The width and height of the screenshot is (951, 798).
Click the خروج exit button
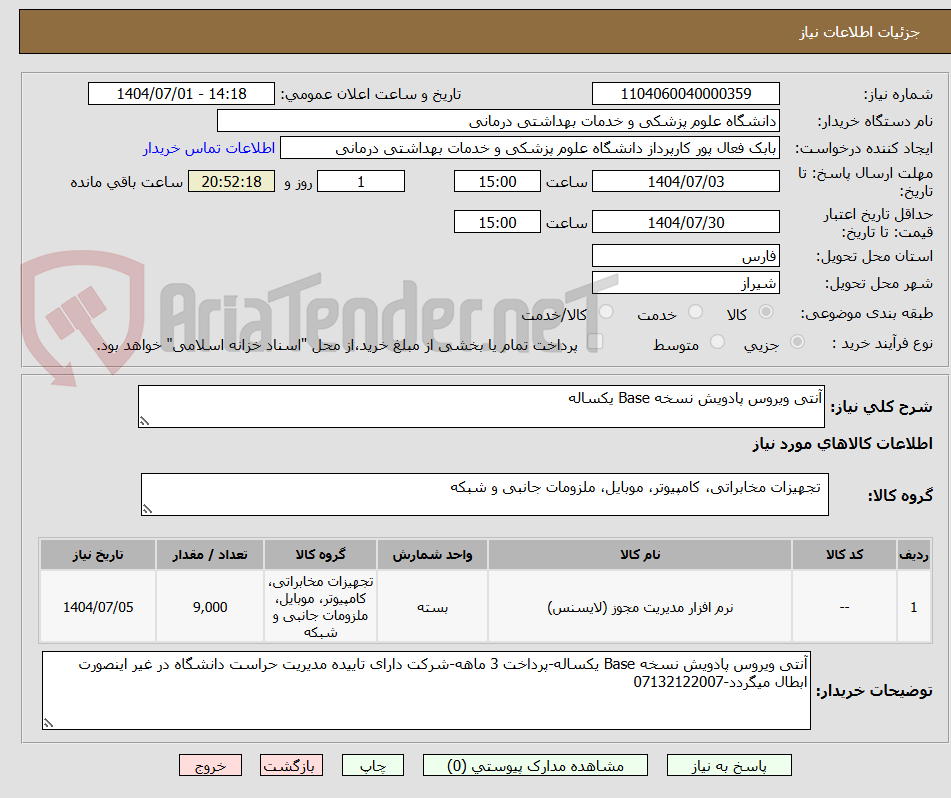point(210,765)
